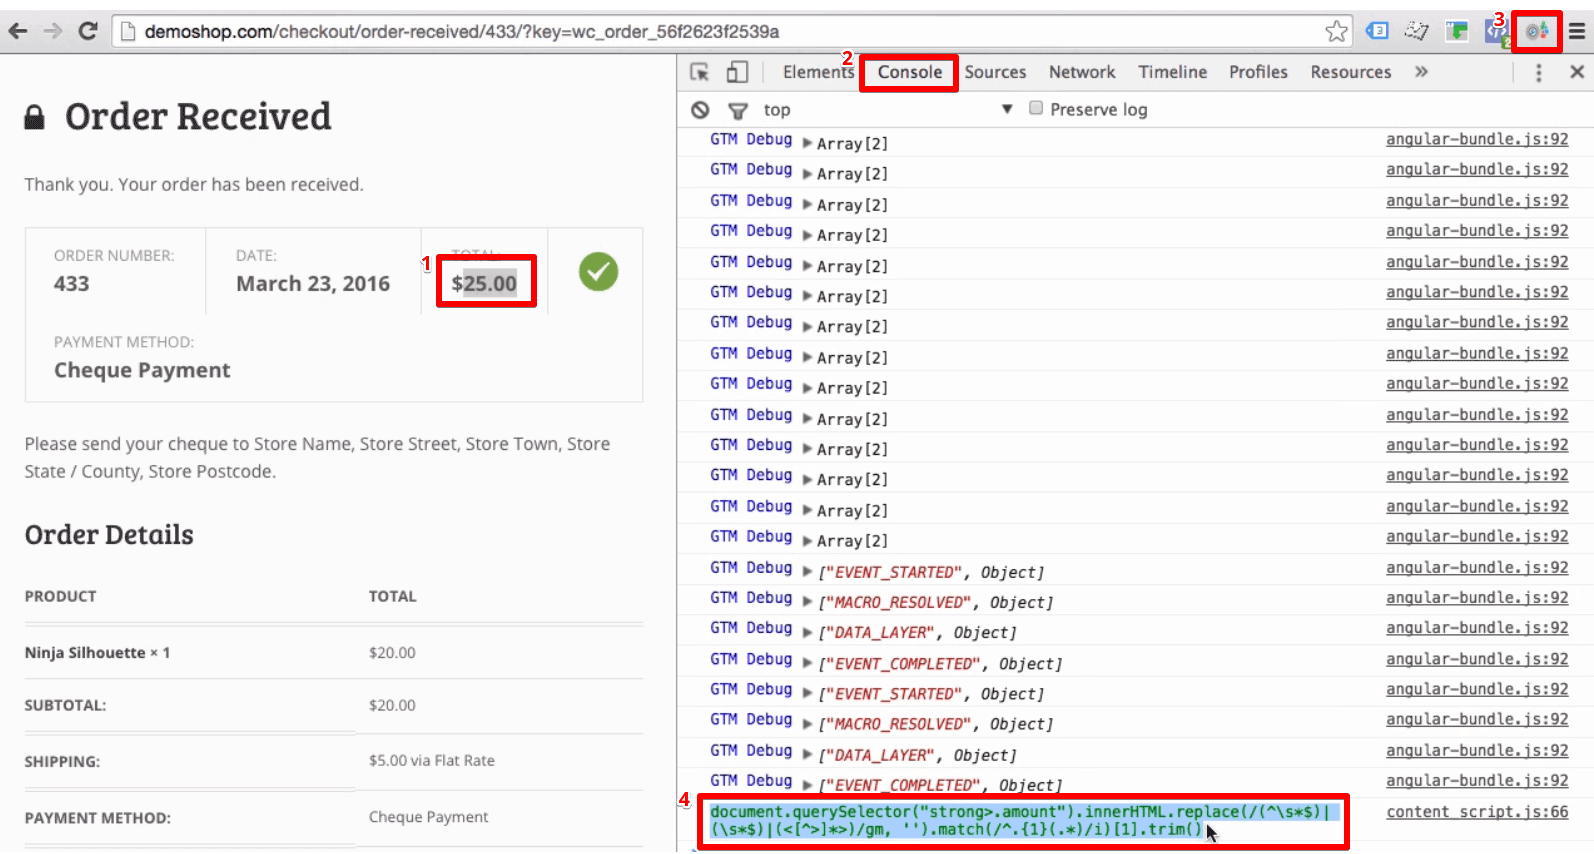Click the browser address bar URL

[460, 31]
